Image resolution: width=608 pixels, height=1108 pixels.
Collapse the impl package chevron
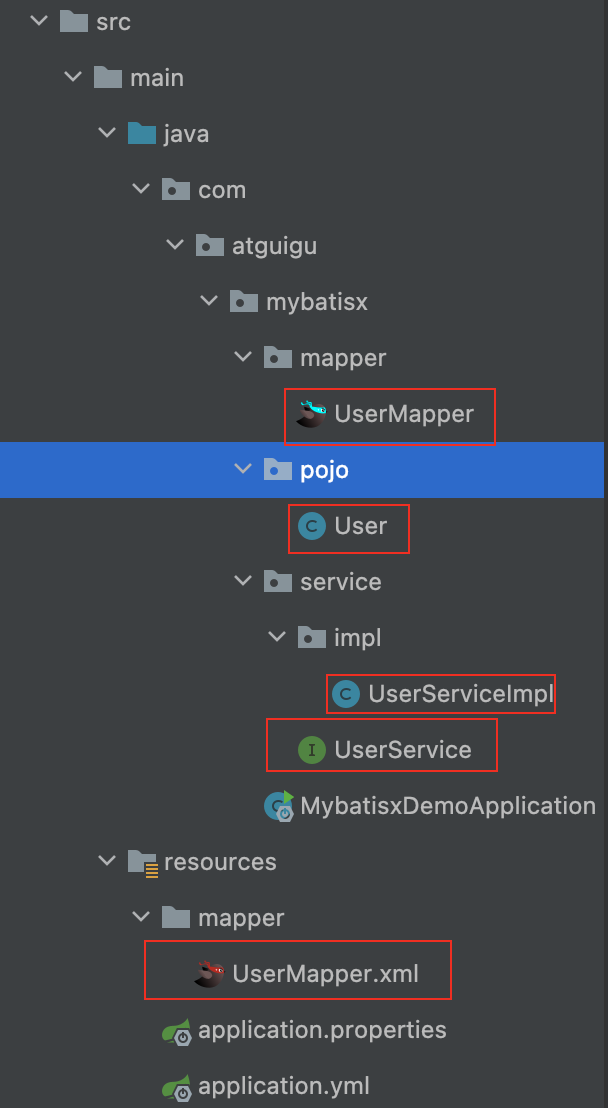[x=276, y=638]
